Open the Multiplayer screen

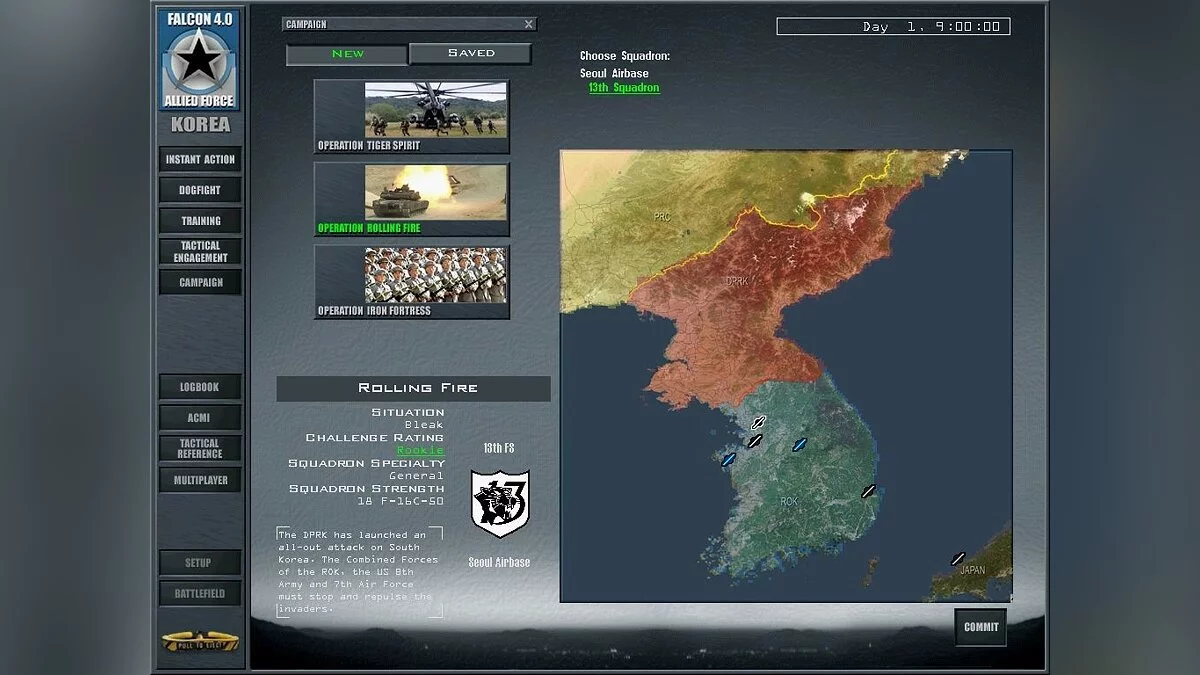tap(200, 480)
